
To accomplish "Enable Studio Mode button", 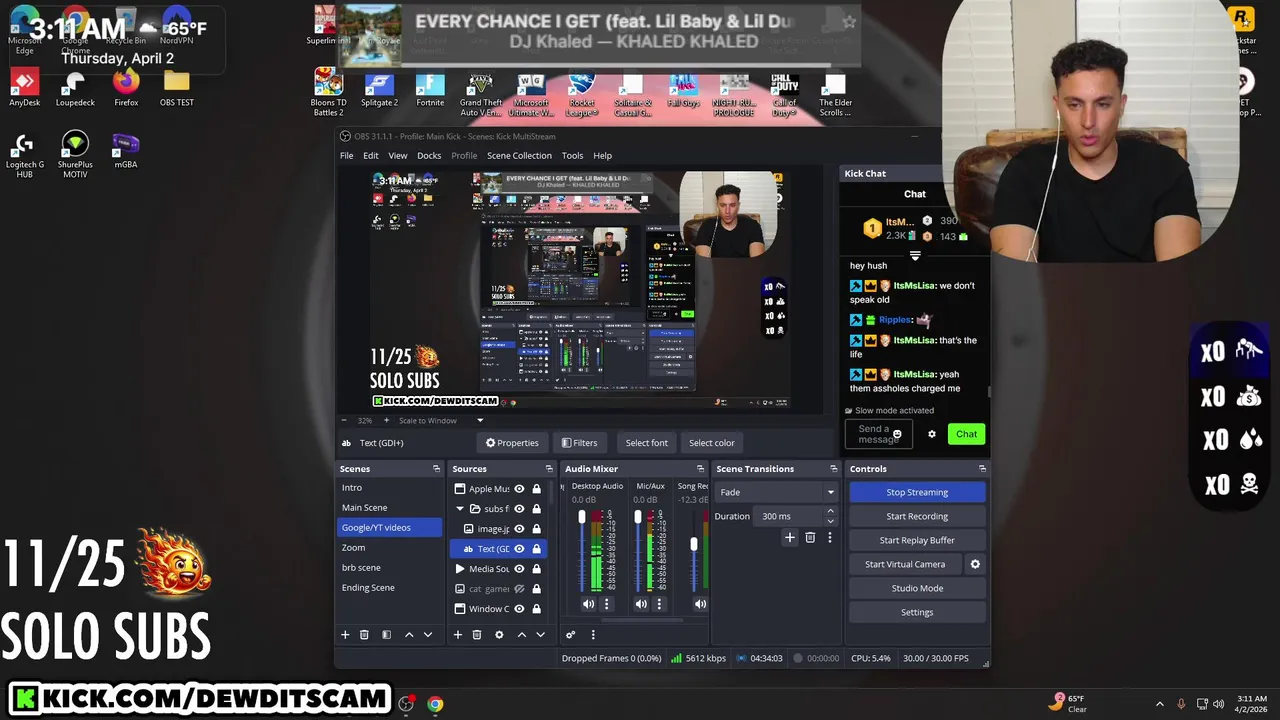I will click(917, 588).
